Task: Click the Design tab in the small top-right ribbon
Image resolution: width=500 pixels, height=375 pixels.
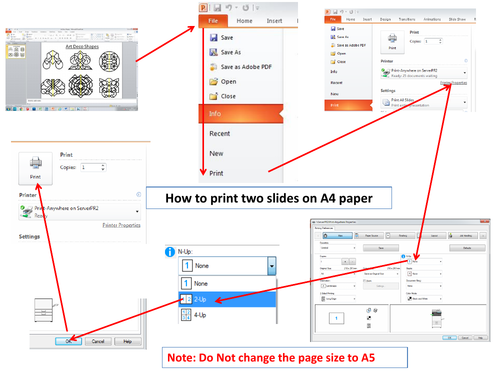Action: click(385, 19)
